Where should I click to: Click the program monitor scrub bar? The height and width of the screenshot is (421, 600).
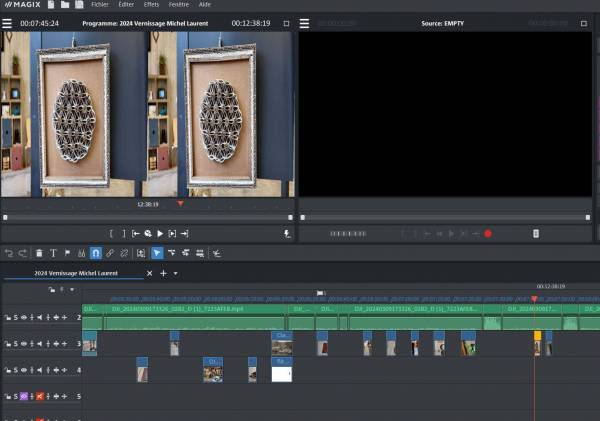coord(148,216)
